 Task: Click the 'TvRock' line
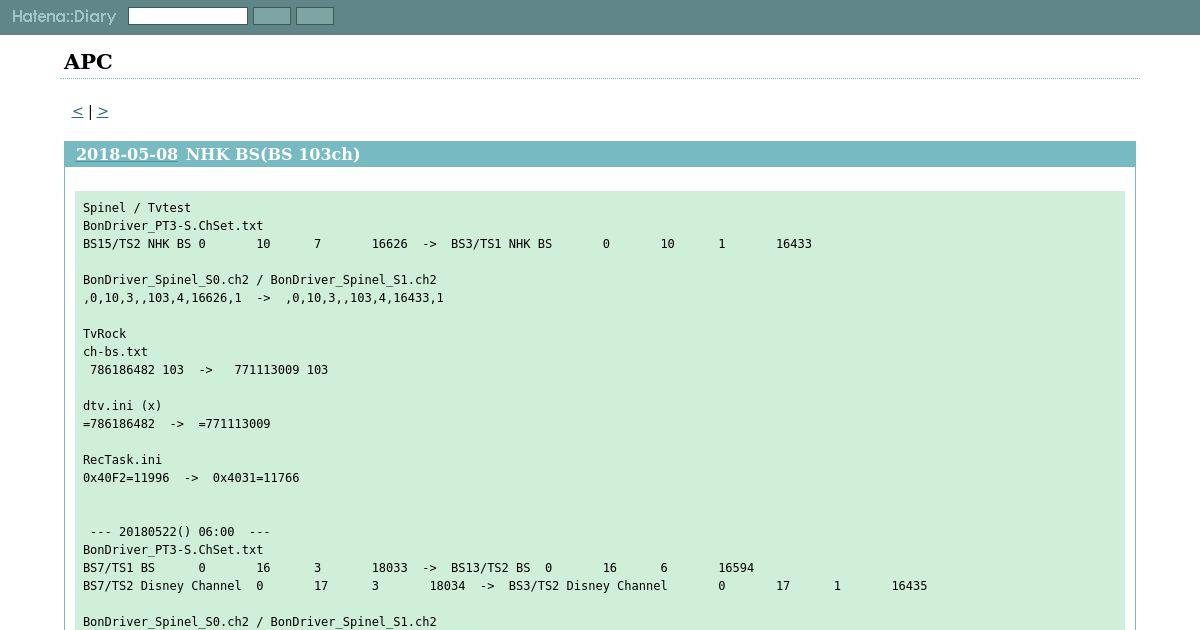coord(105,334)
